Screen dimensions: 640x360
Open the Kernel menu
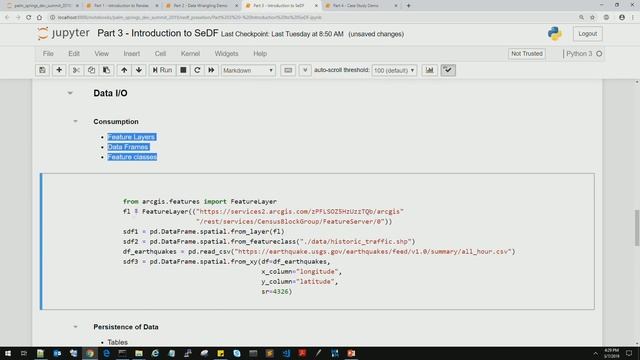point(190,53)
